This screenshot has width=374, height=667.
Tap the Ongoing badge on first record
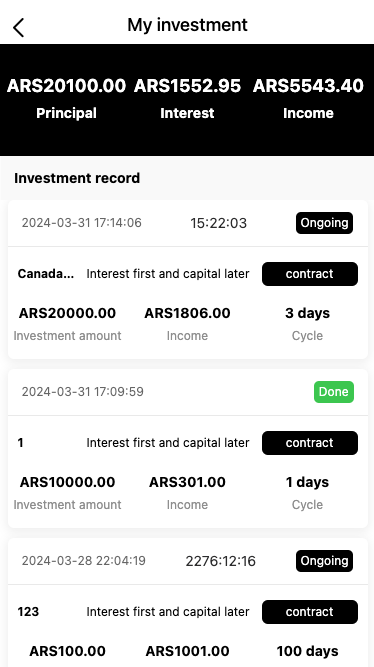point(324,223)
